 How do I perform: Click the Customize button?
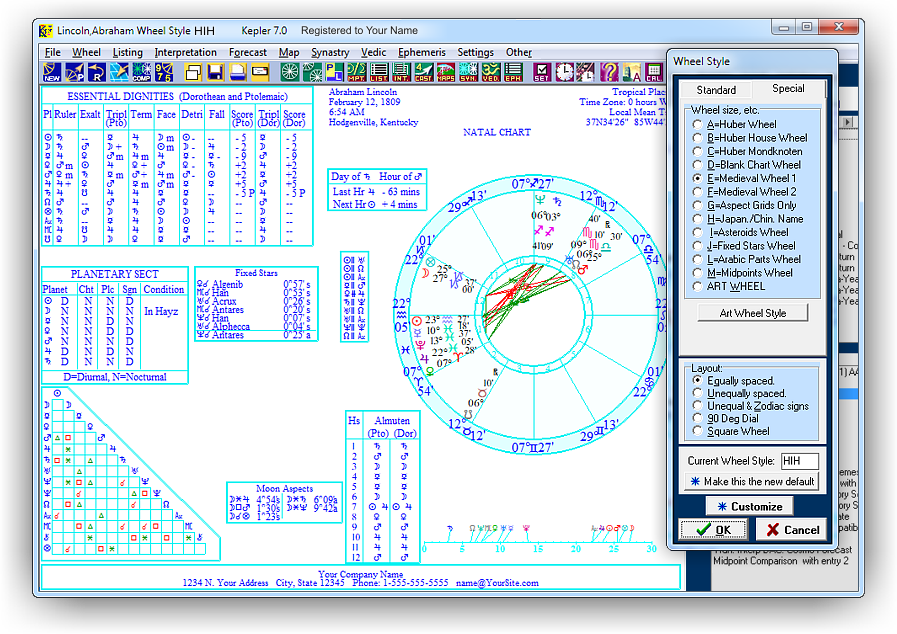(x=749, y=506)
